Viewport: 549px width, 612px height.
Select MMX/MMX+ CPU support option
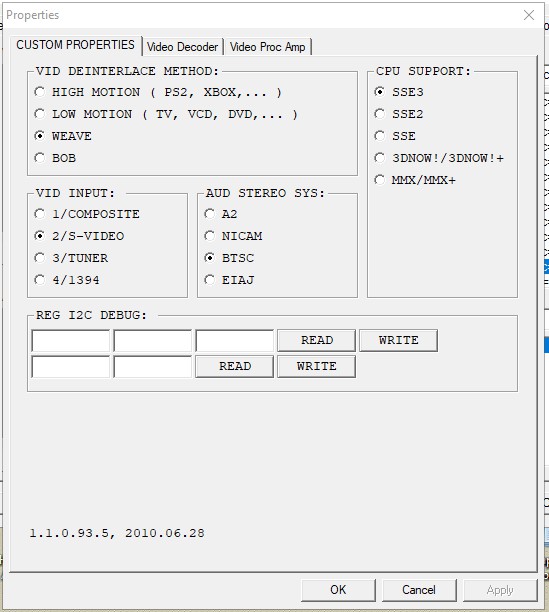(380, 180)
